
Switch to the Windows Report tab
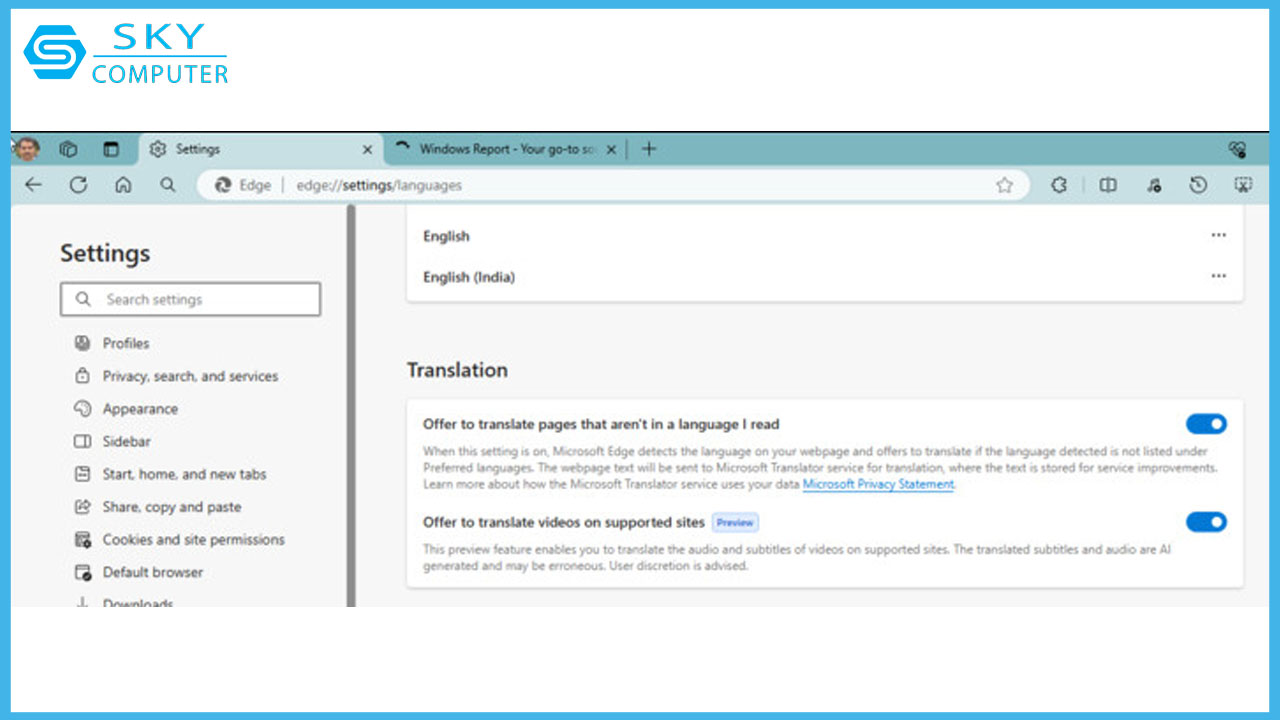coord(506,149)
